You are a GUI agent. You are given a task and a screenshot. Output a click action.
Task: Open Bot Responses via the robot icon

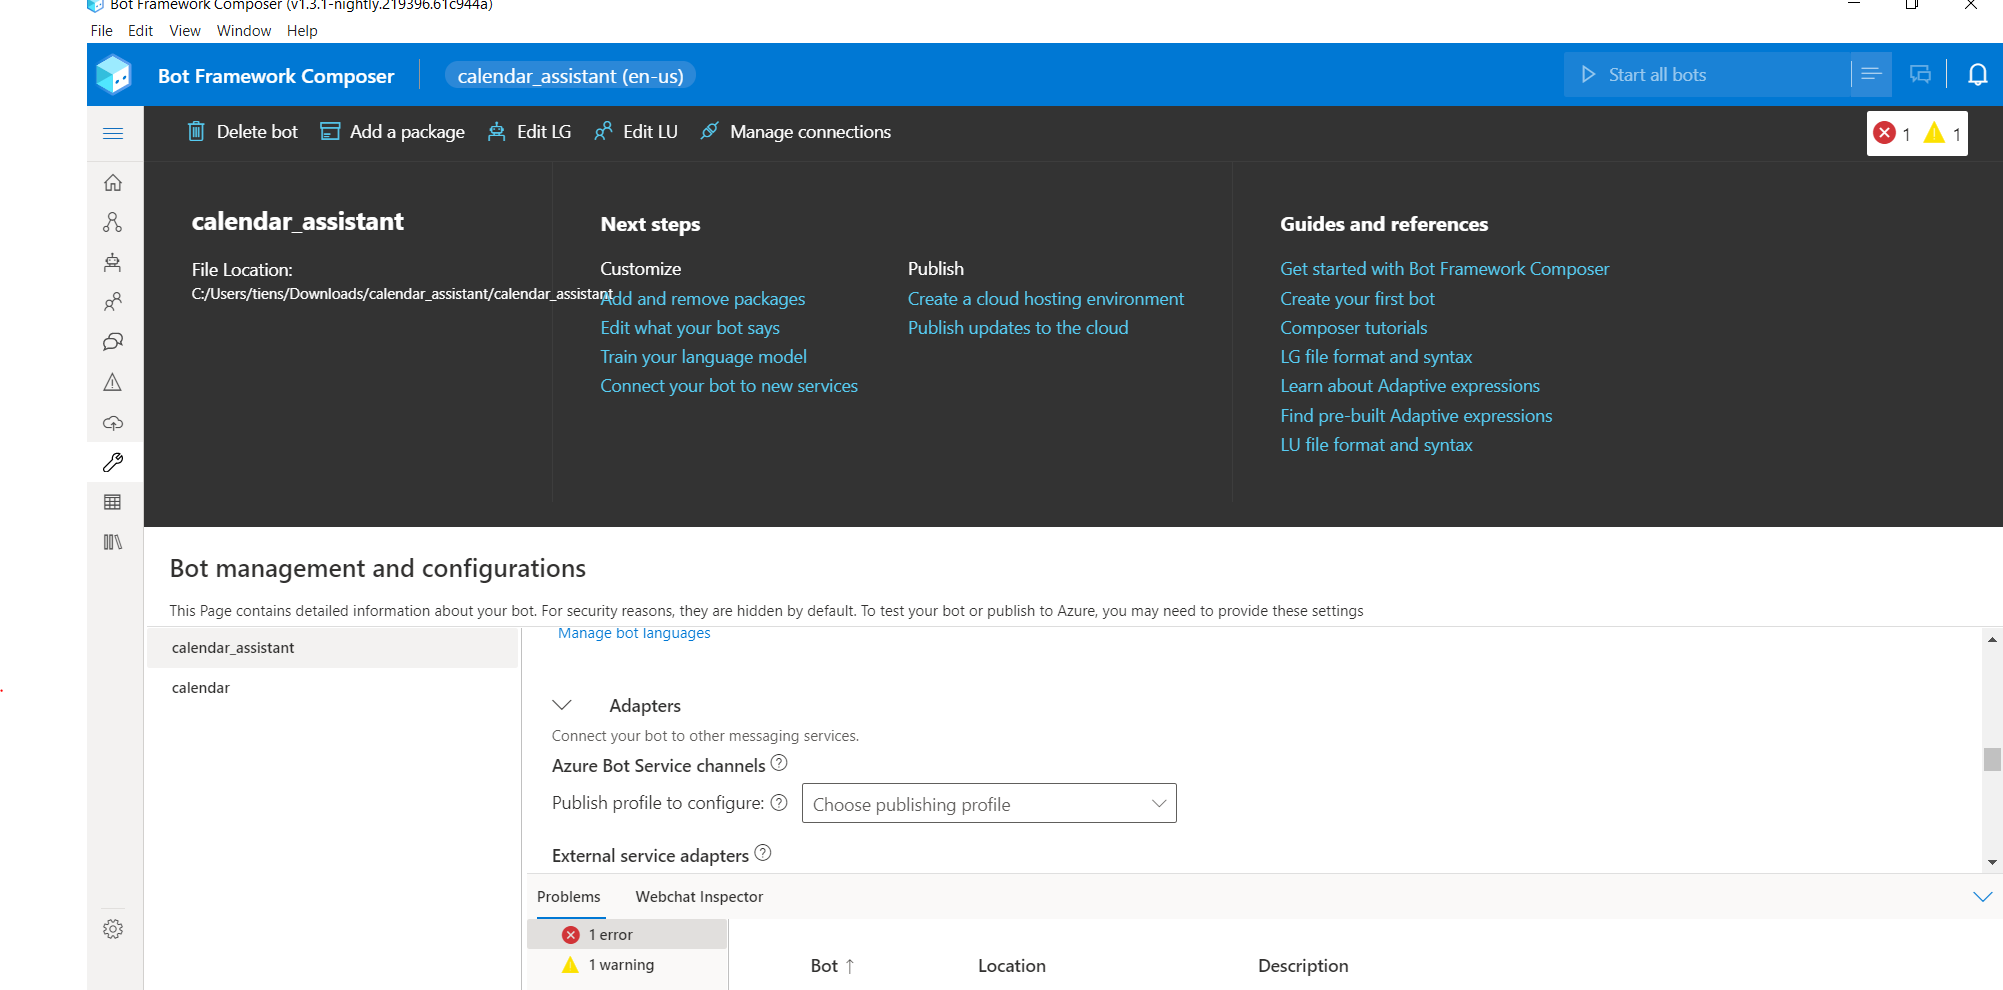click(x=113, y=262)
